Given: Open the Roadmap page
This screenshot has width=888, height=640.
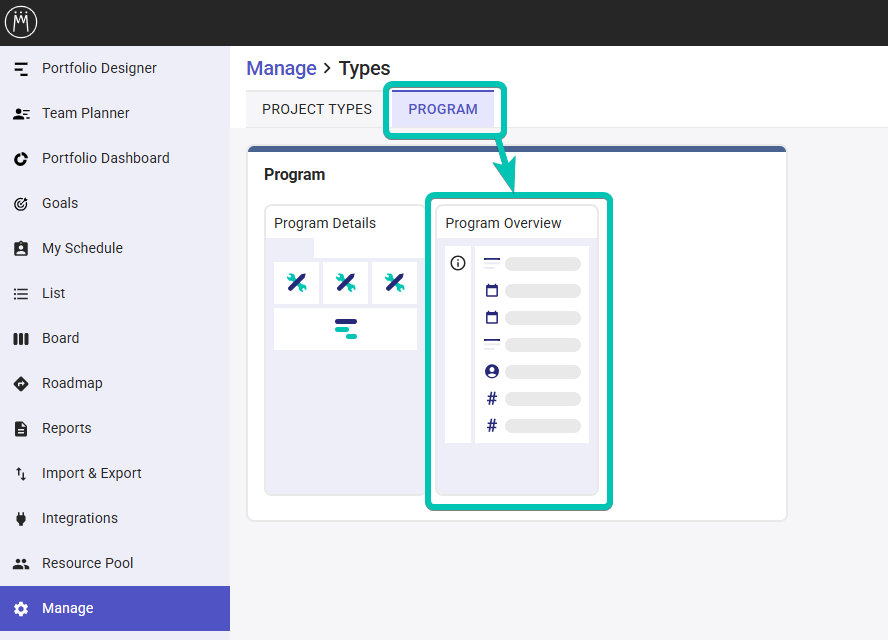Looking at the screenshot, I should (x=72, y=383).
